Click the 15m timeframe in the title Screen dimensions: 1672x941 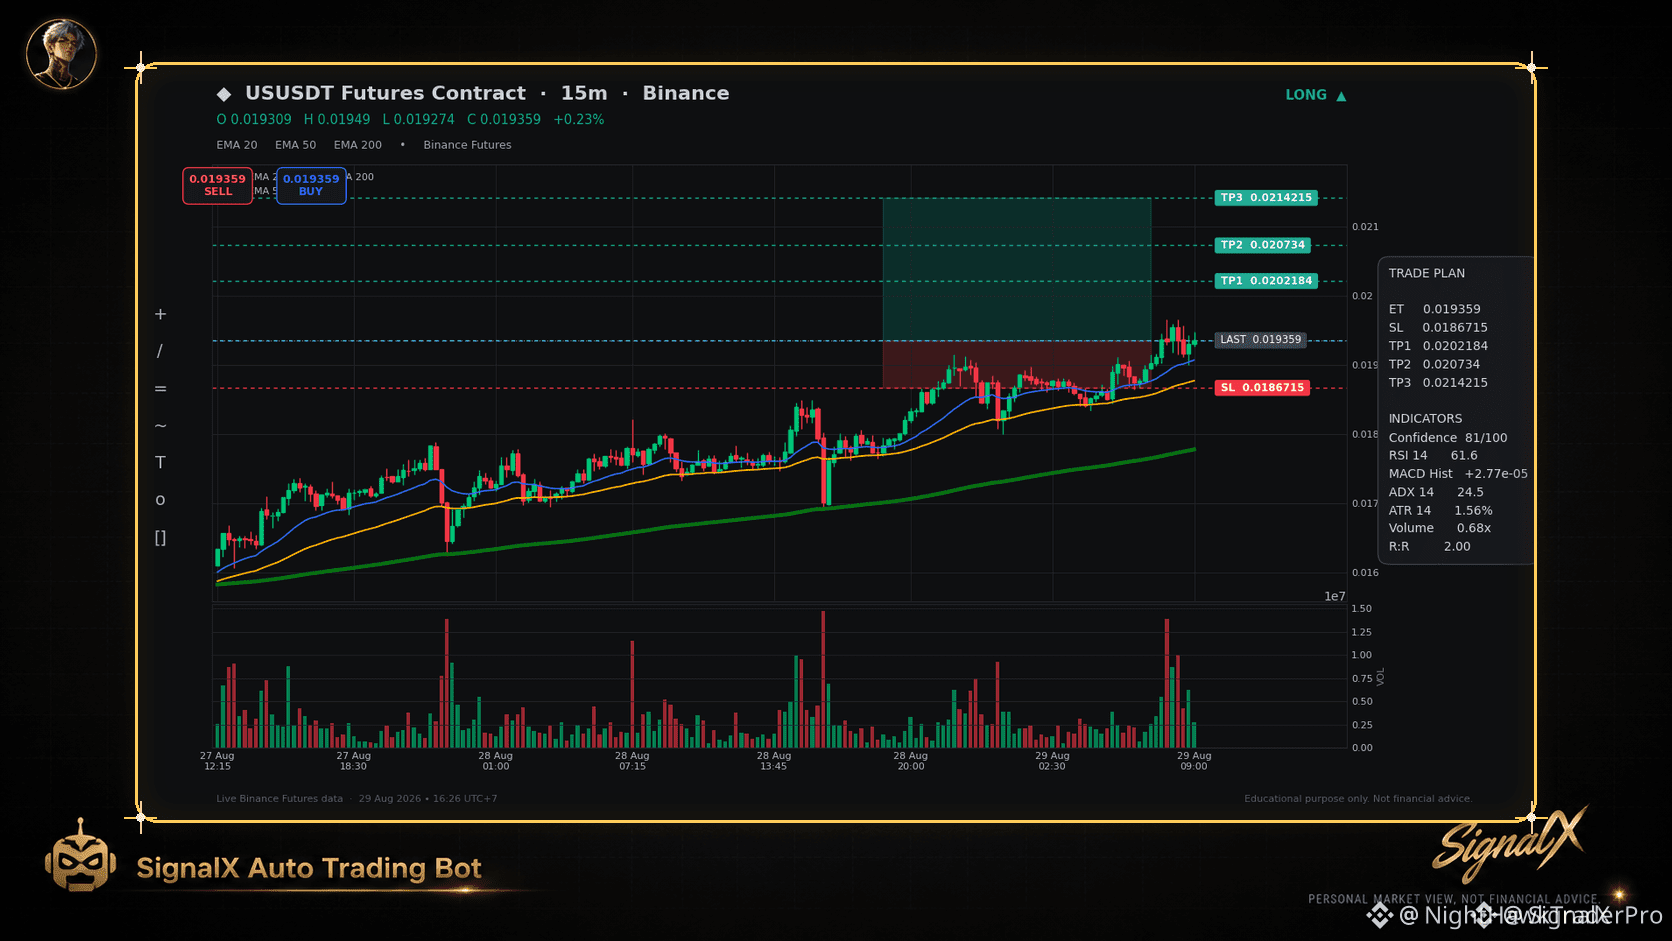click(584, 93)
